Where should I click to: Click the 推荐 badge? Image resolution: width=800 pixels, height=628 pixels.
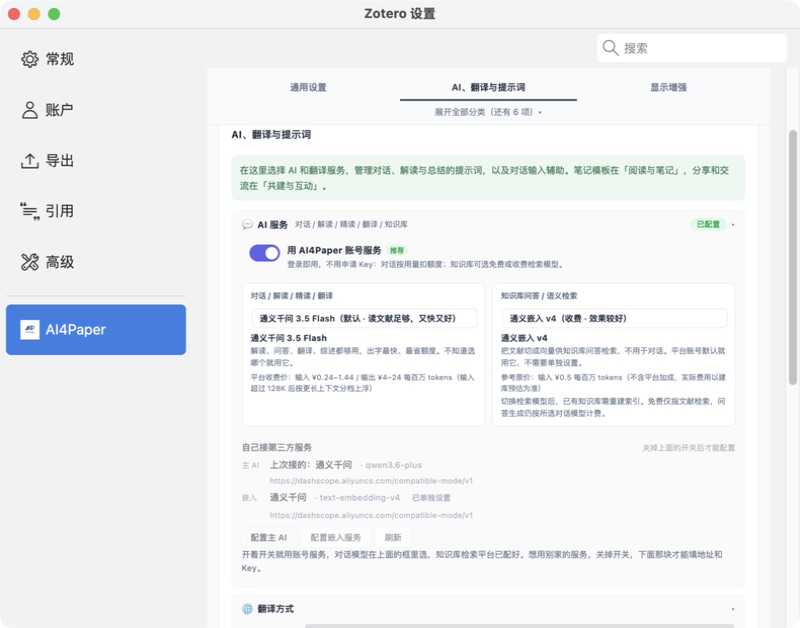[x=397, y=250]
